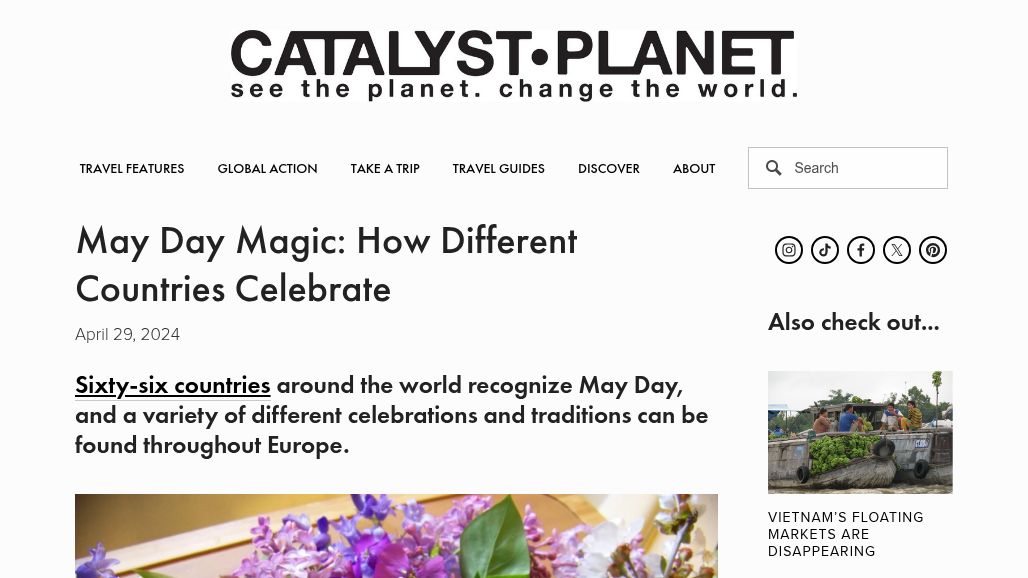1028x578 pixels.
Task: Click the May Day article title
Action: (x=326, y=265)
